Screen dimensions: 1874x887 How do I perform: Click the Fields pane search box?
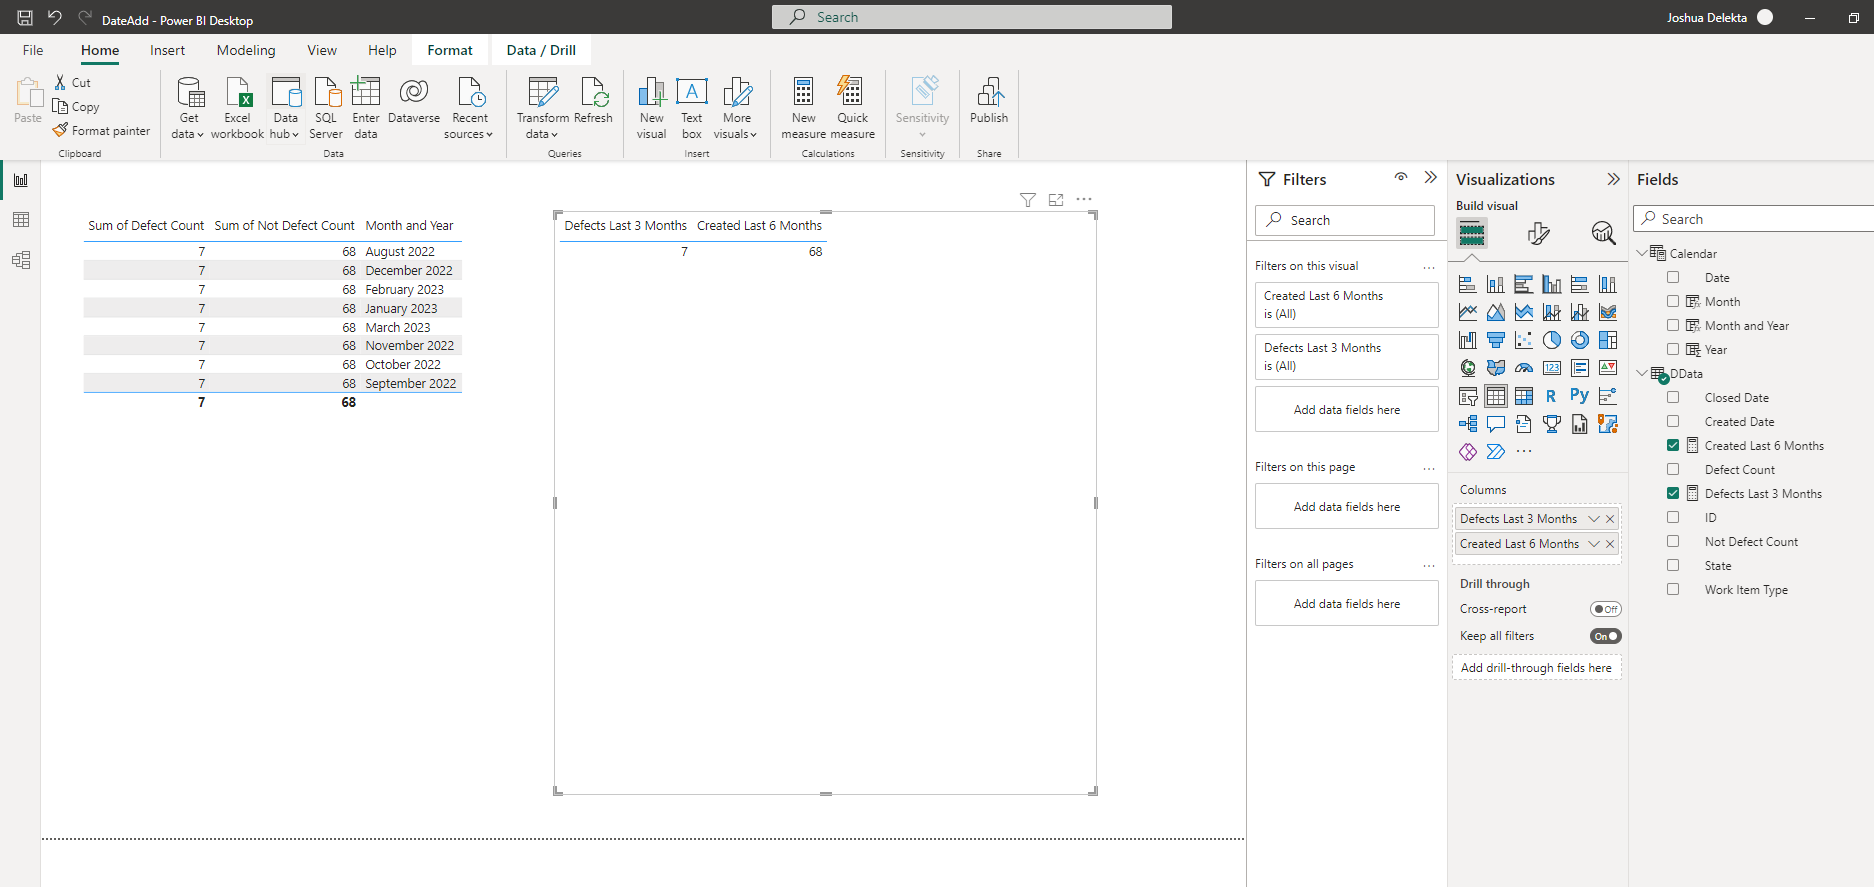coord(1755,219)
